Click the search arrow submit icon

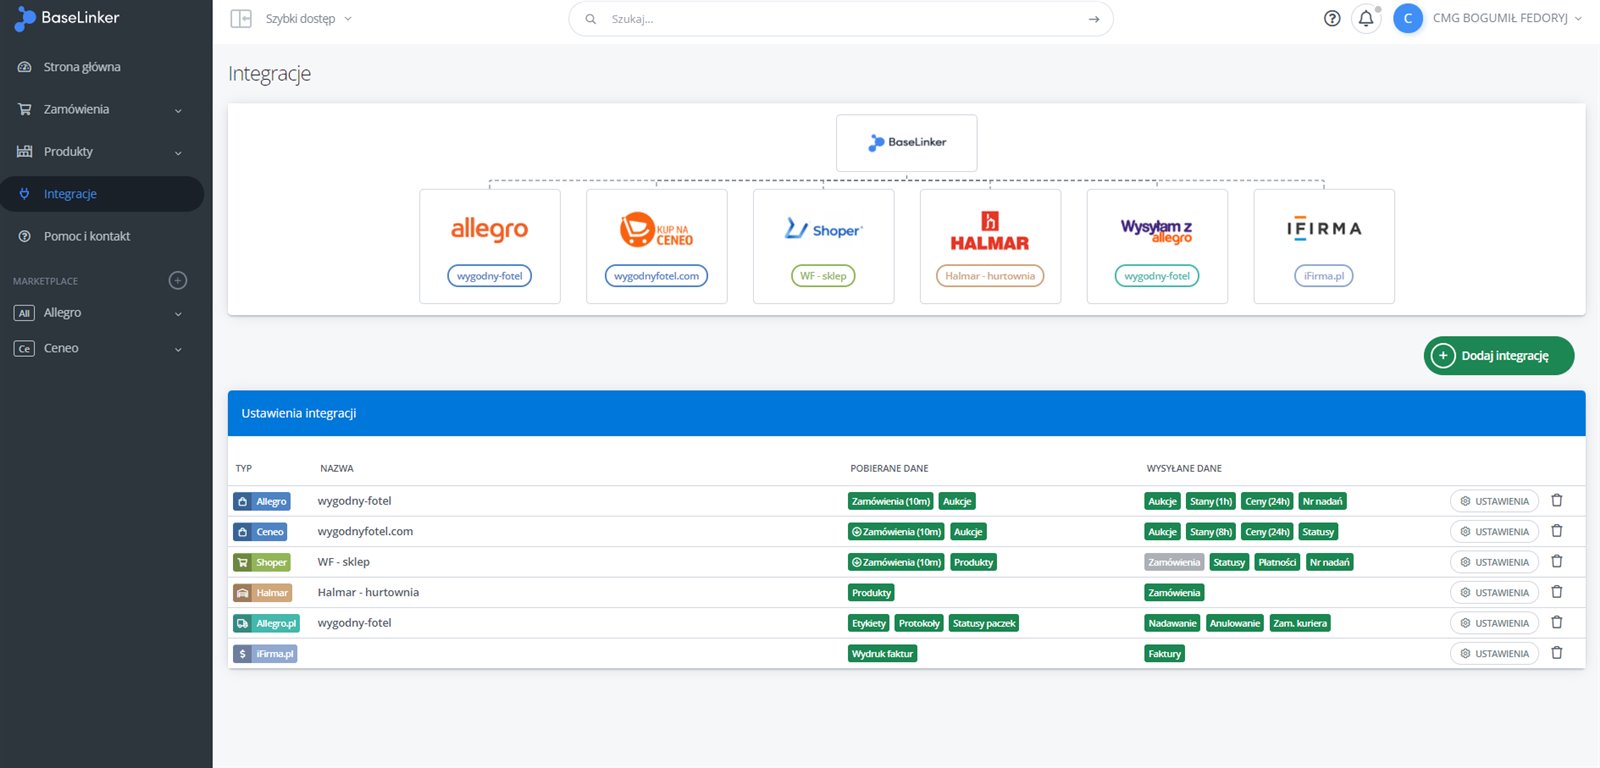1093,19
